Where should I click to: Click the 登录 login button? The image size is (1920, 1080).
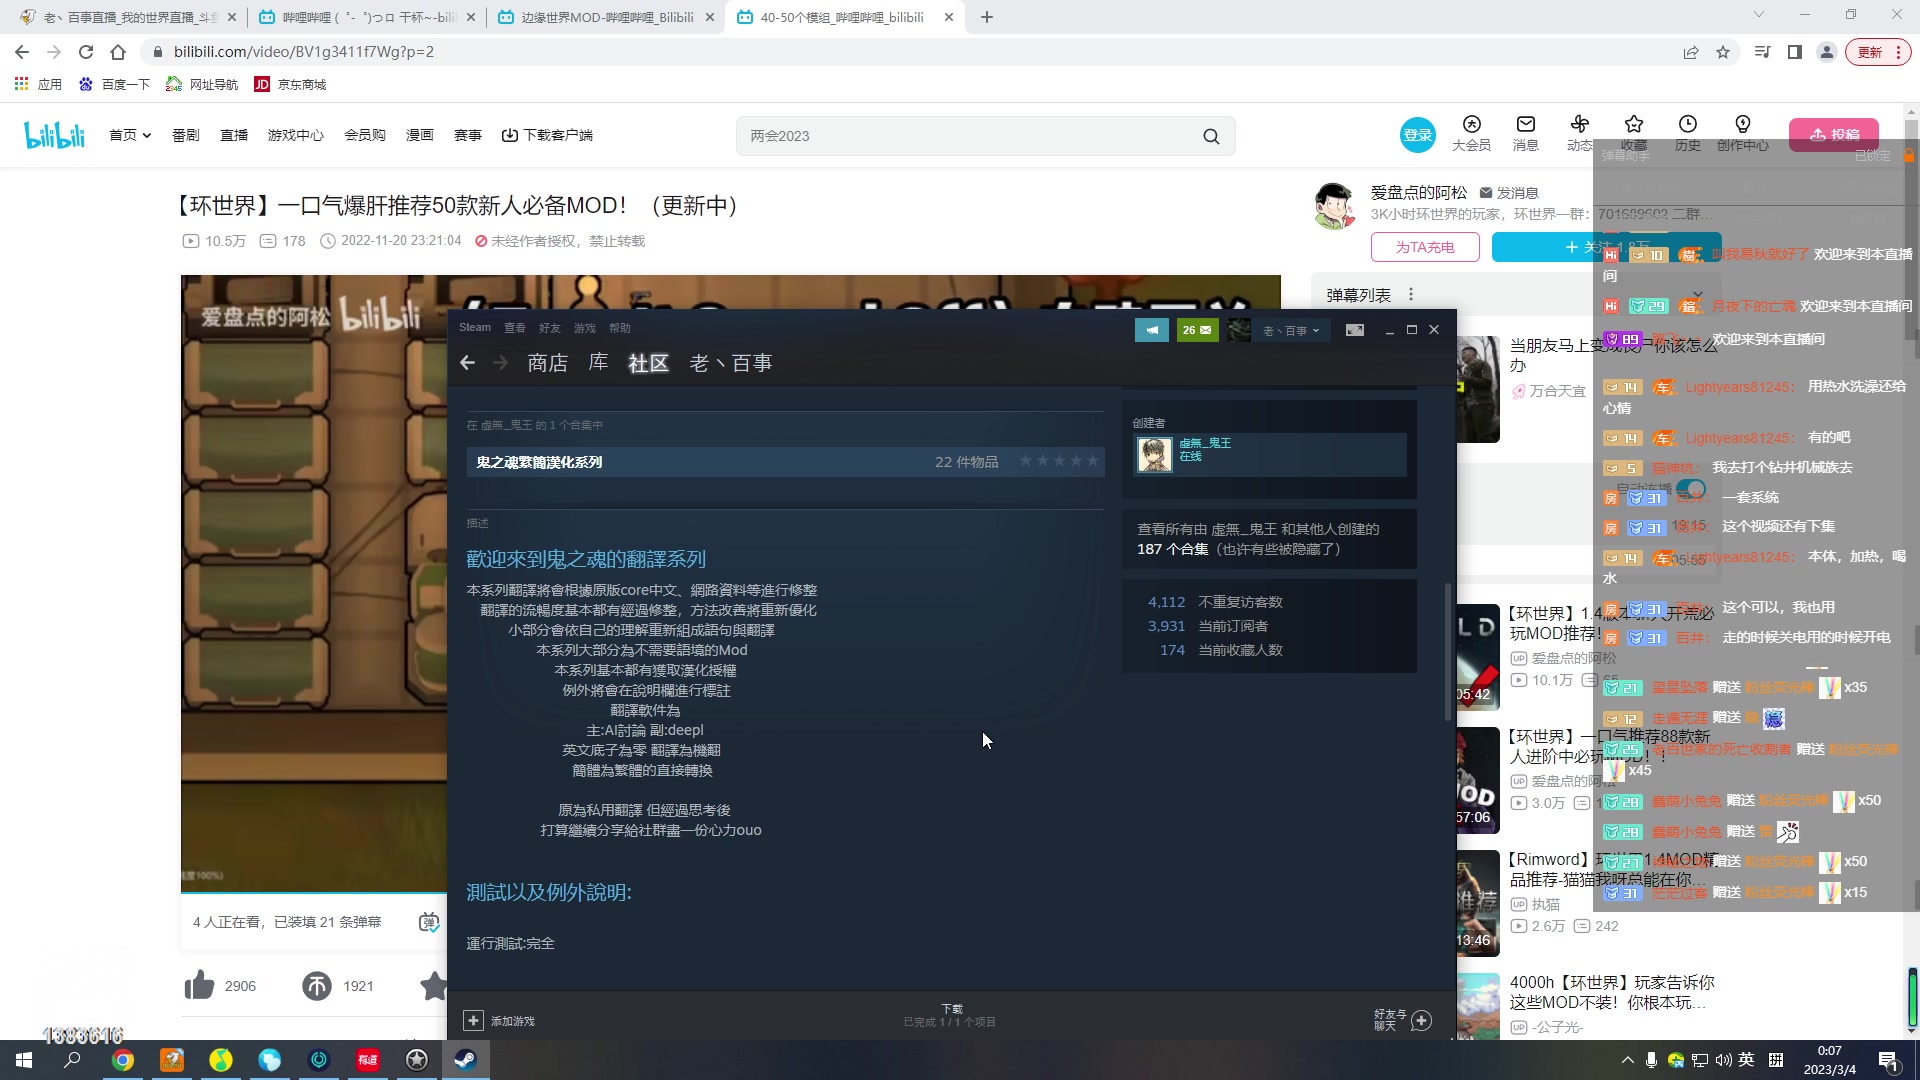pyautogui.click(x=1418, y=135)
